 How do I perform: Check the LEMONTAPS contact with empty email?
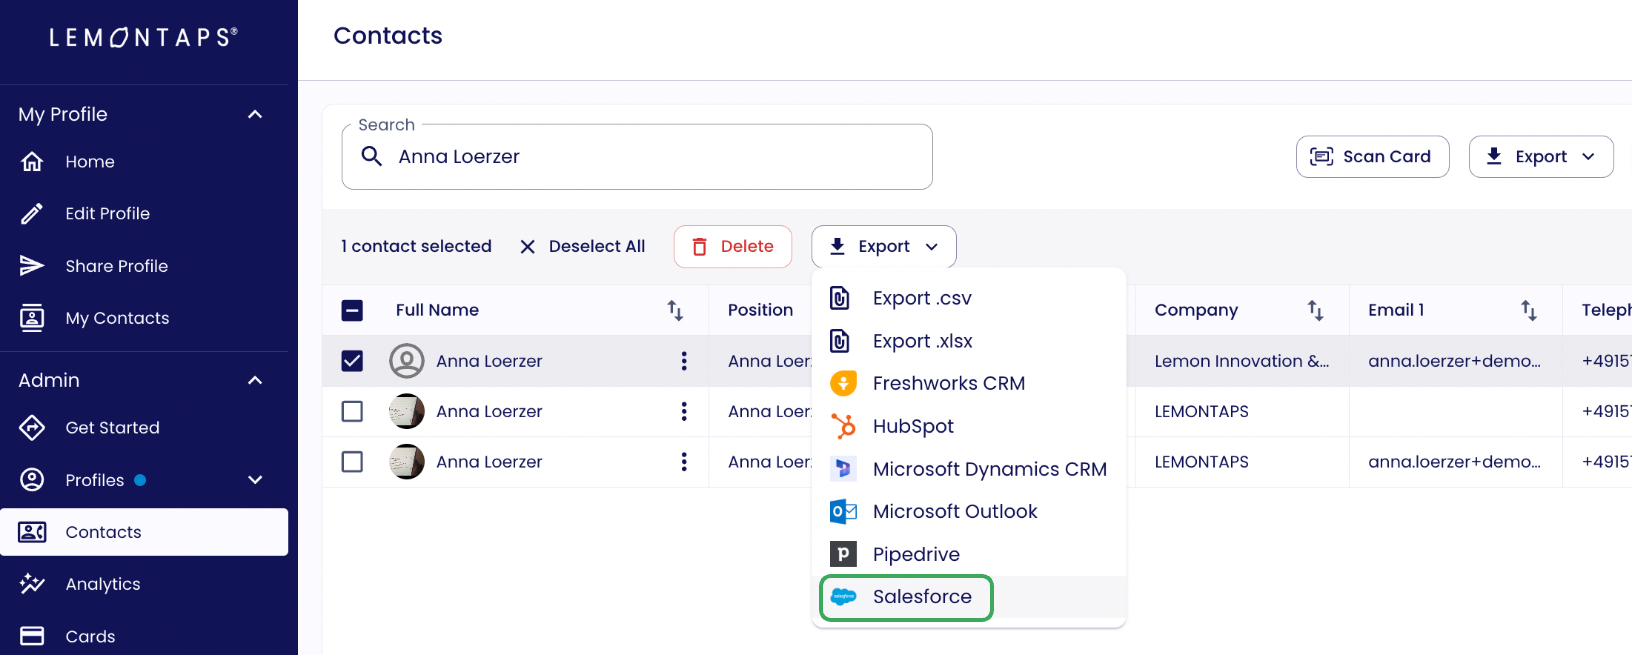pos(352,411)
